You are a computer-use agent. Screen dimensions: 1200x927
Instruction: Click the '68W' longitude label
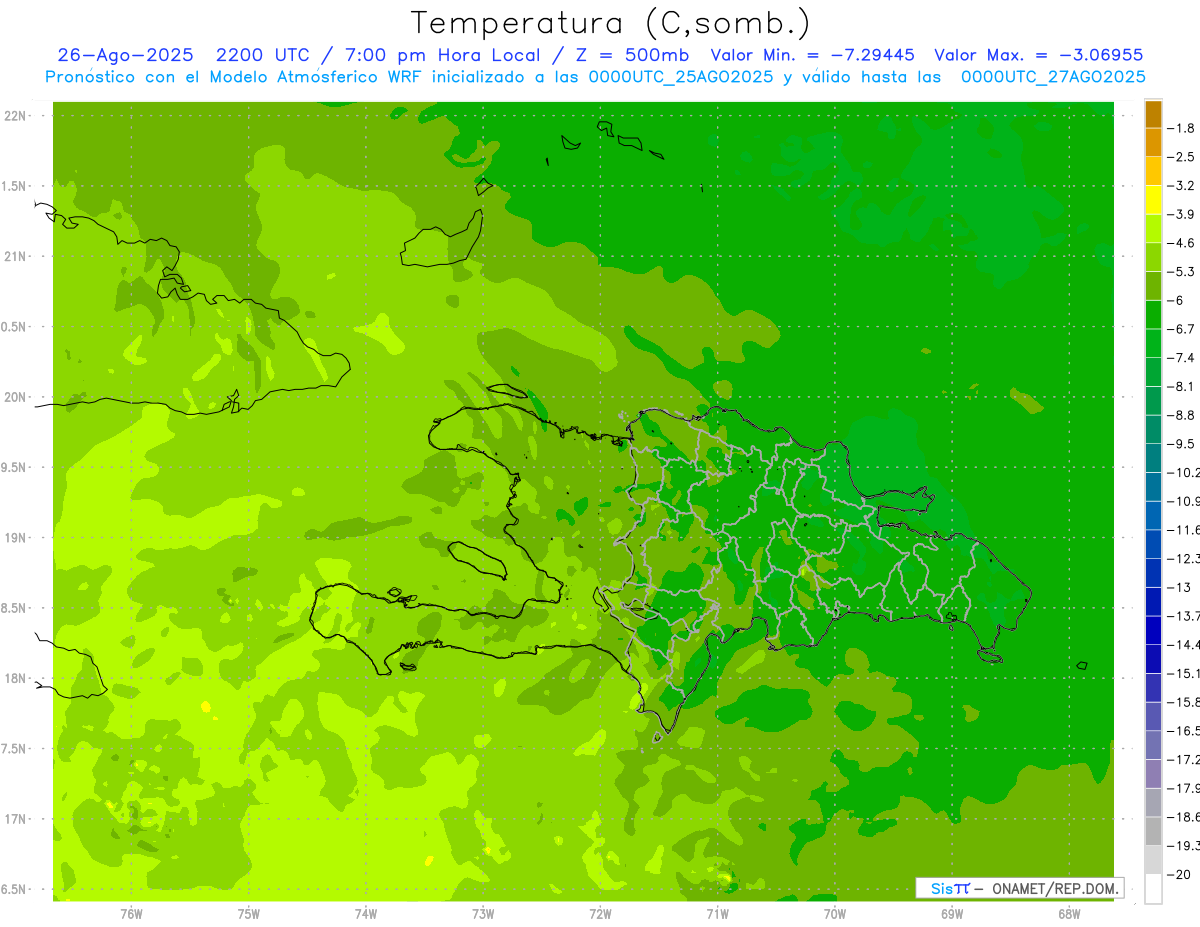click(x=1069, y=914)
